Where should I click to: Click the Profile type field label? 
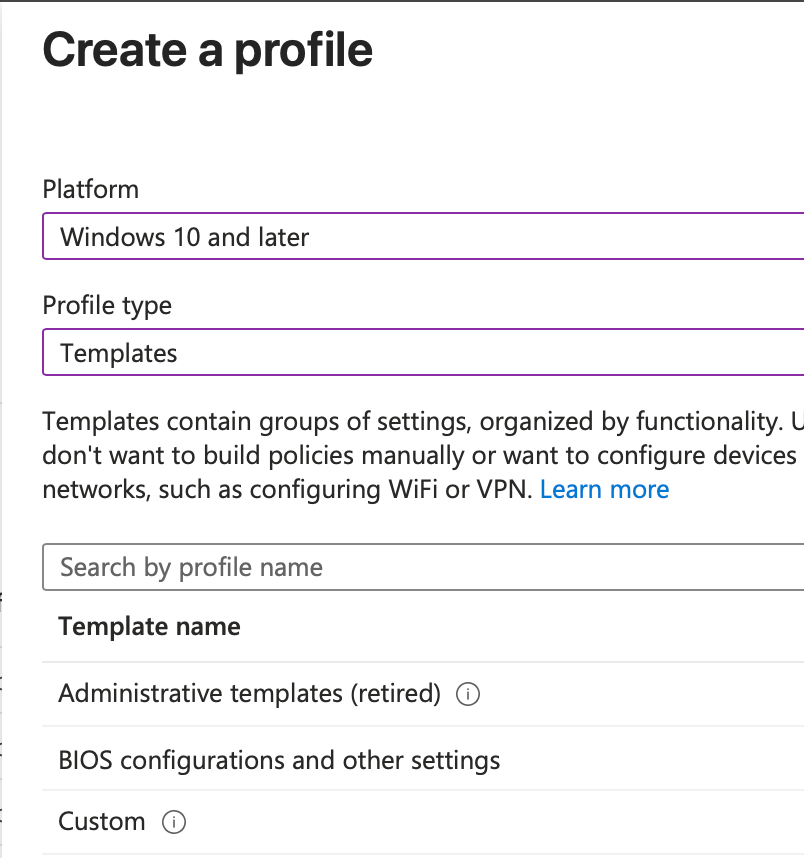107,305
